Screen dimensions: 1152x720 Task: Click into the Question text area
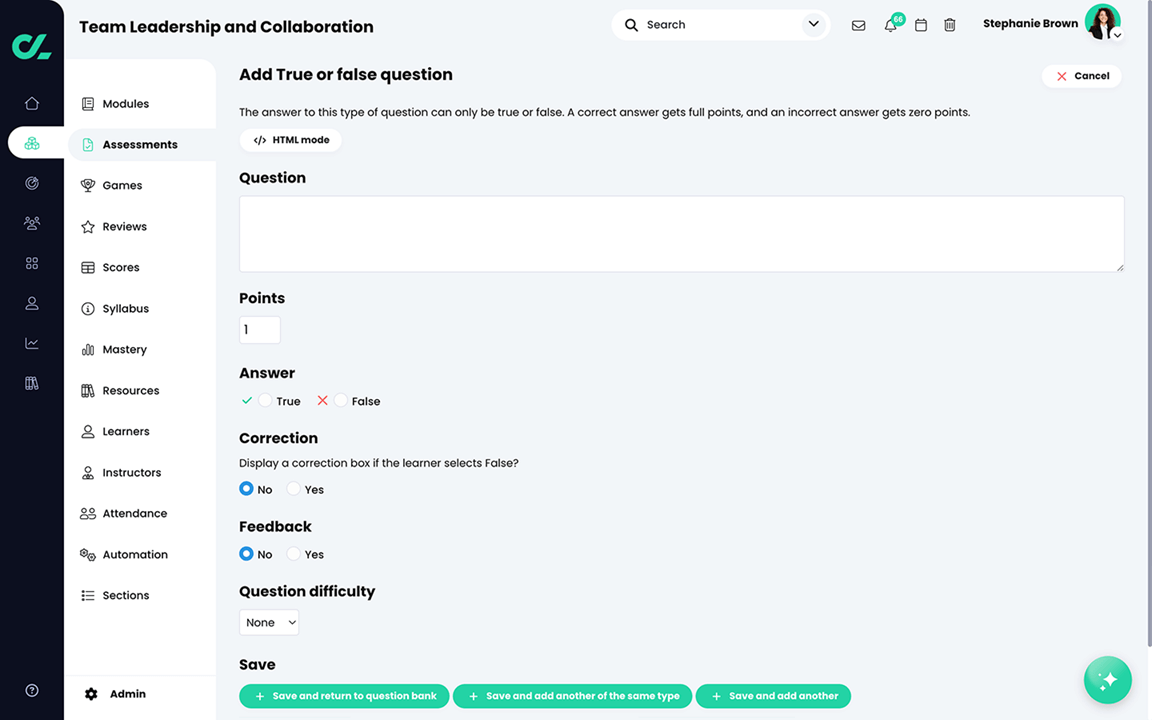point(681,234)
